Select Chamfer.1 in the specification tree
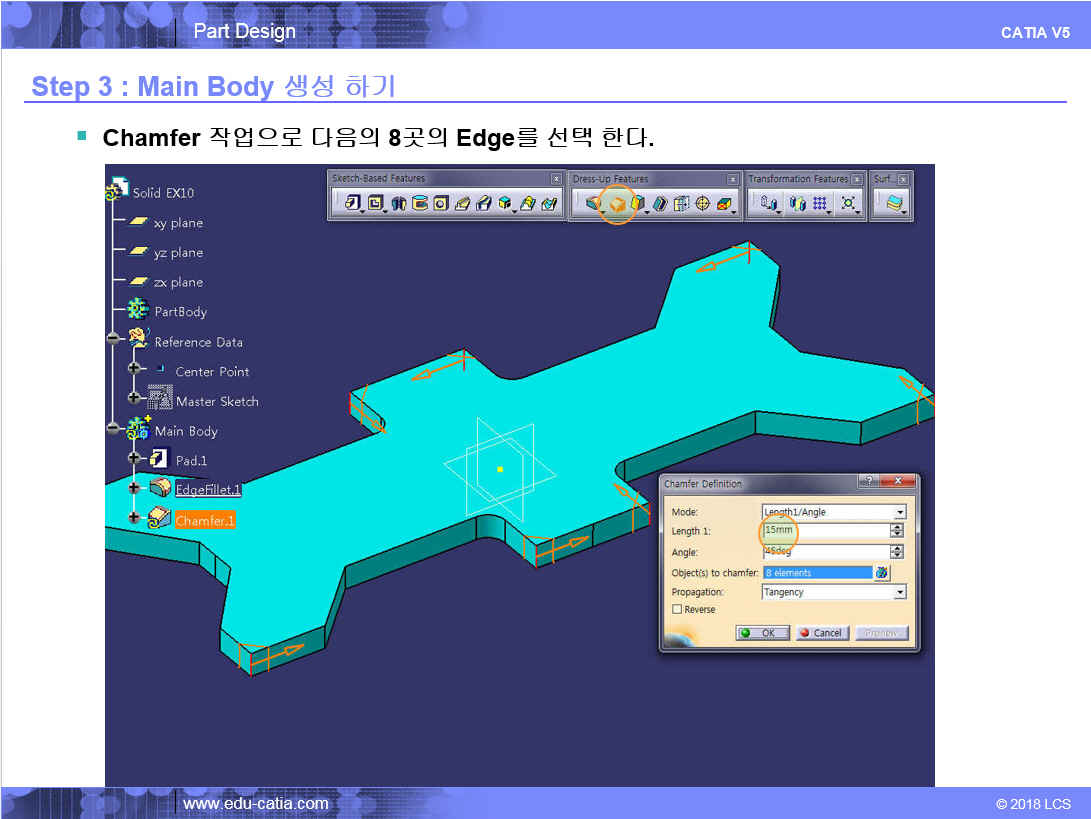This screenshot has height=819, width=1091. click(x=204, y=521)
